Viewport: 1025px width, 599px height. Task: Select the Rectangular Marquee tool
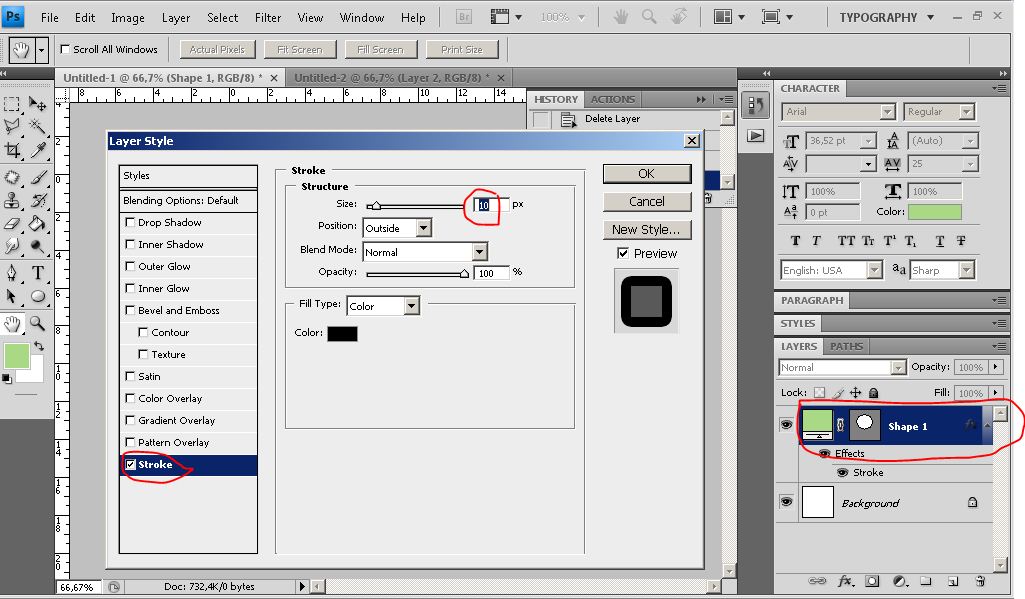[12, 105]
